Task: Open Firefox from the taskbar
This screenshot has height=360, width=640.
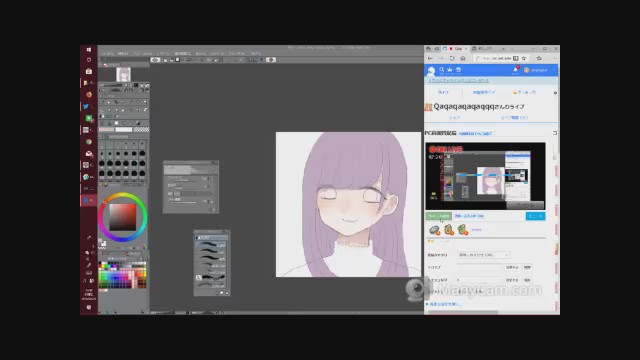Action: point(89,94)
